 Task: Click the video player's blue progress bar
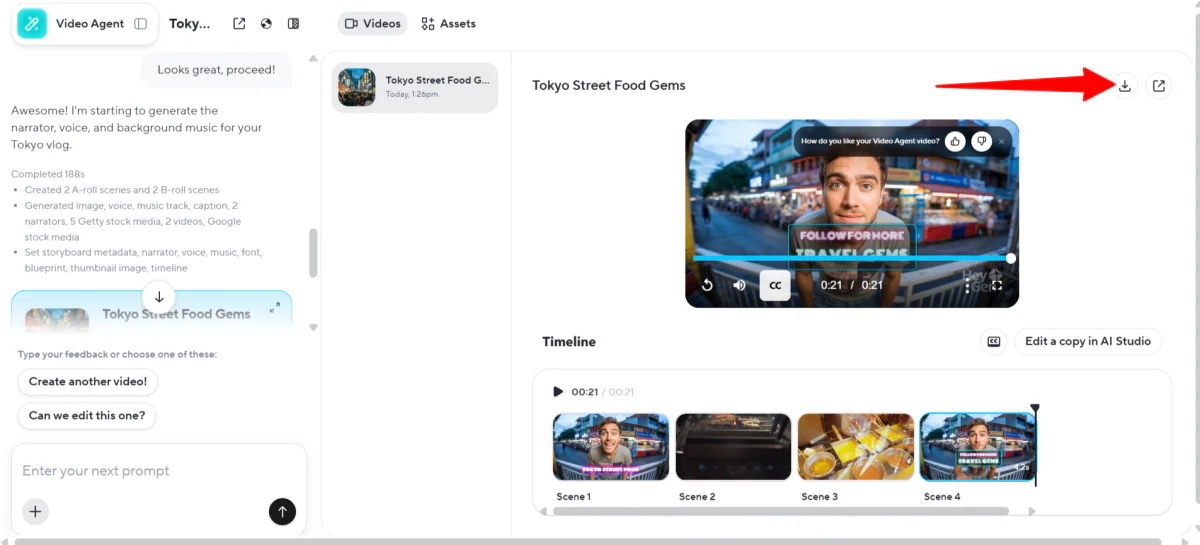click(852, 258)
